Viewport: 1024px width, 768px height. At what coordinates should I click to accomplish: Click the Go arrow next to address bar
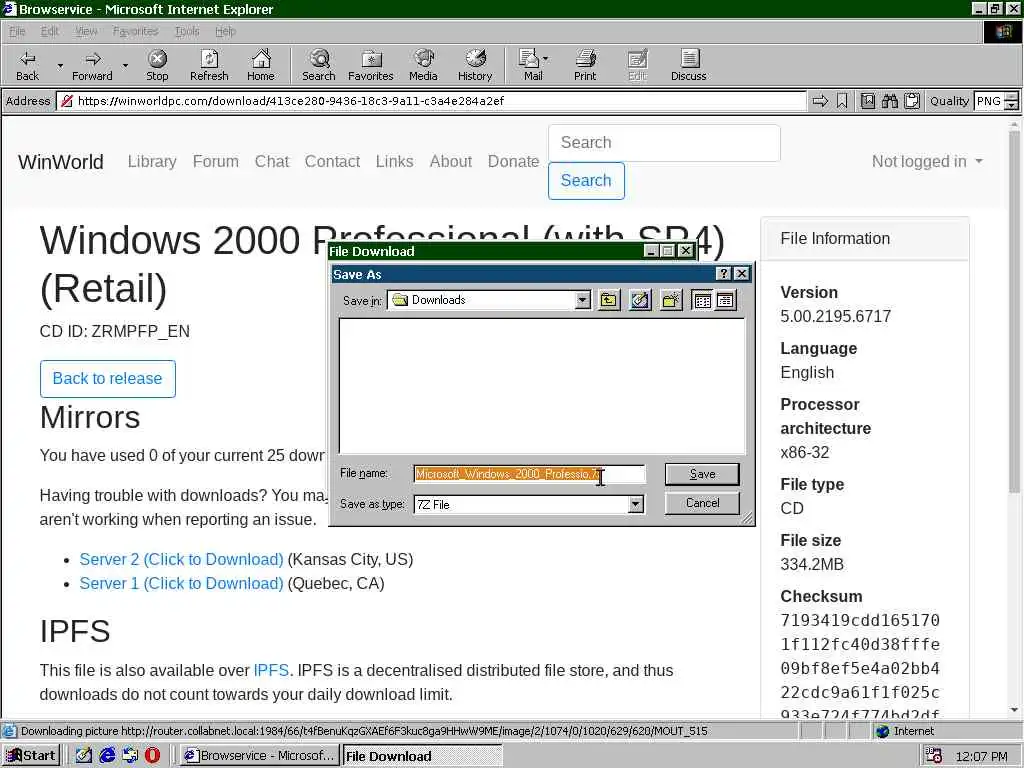pos(820,101)
